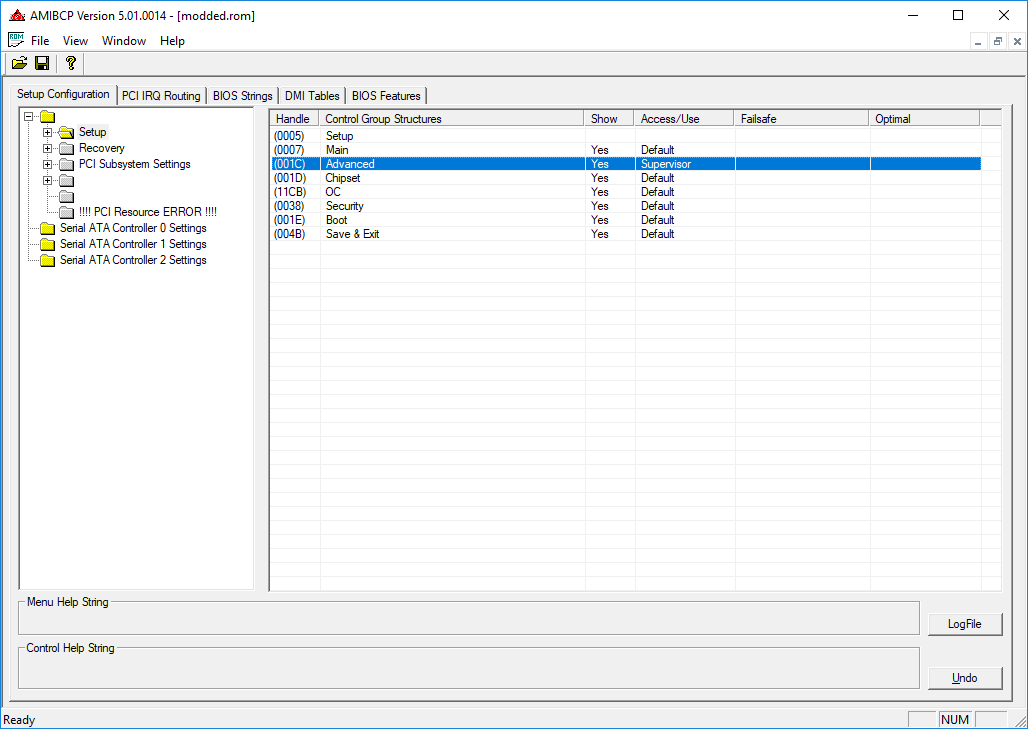The image size is (1028, 729).
Task: Click the Optimal column header
Action: point(924,119)
